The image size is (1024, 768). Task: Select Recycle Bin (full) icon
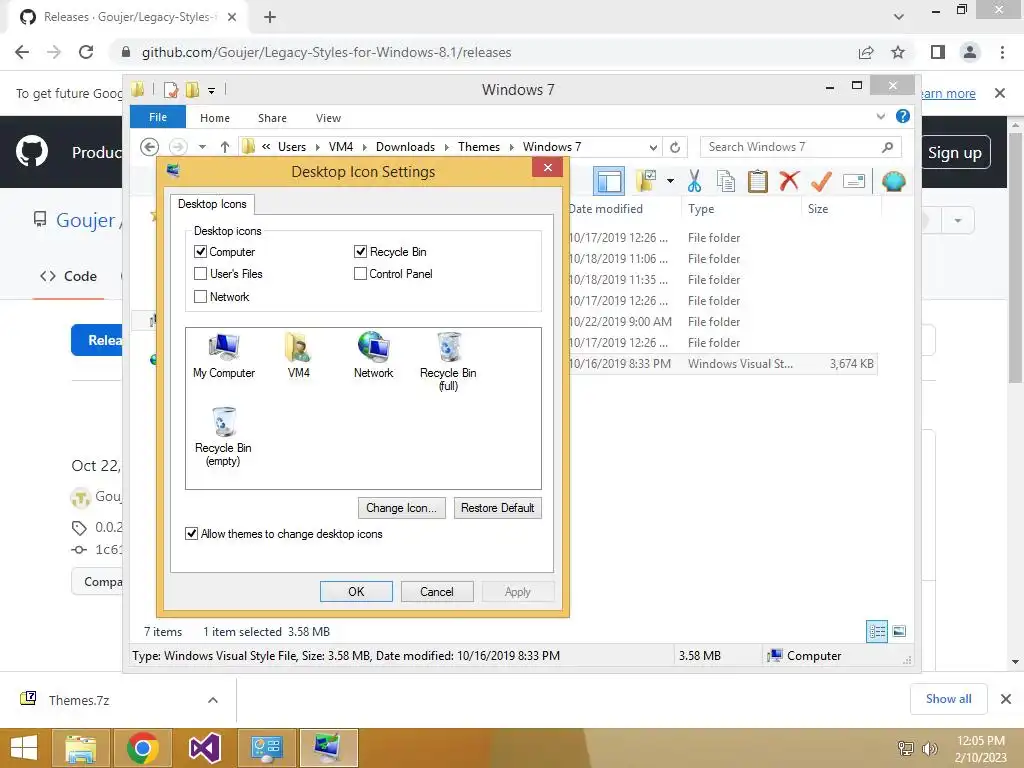(448, 362)
